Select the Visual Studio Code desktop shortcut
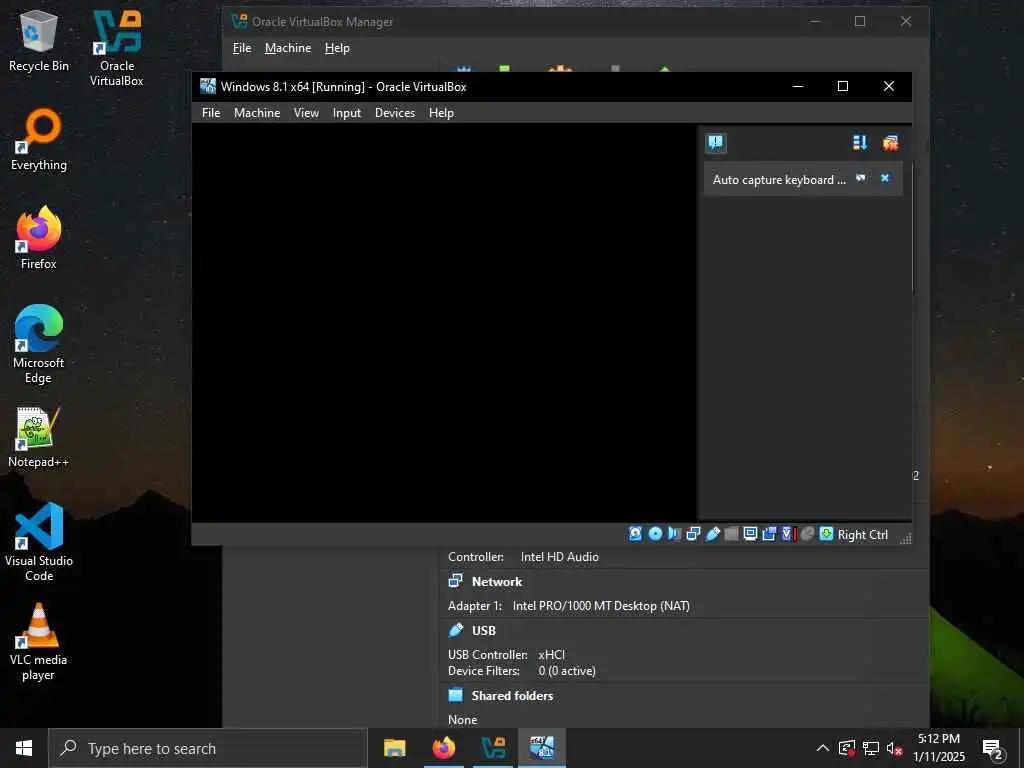 [x=39, y=542]
